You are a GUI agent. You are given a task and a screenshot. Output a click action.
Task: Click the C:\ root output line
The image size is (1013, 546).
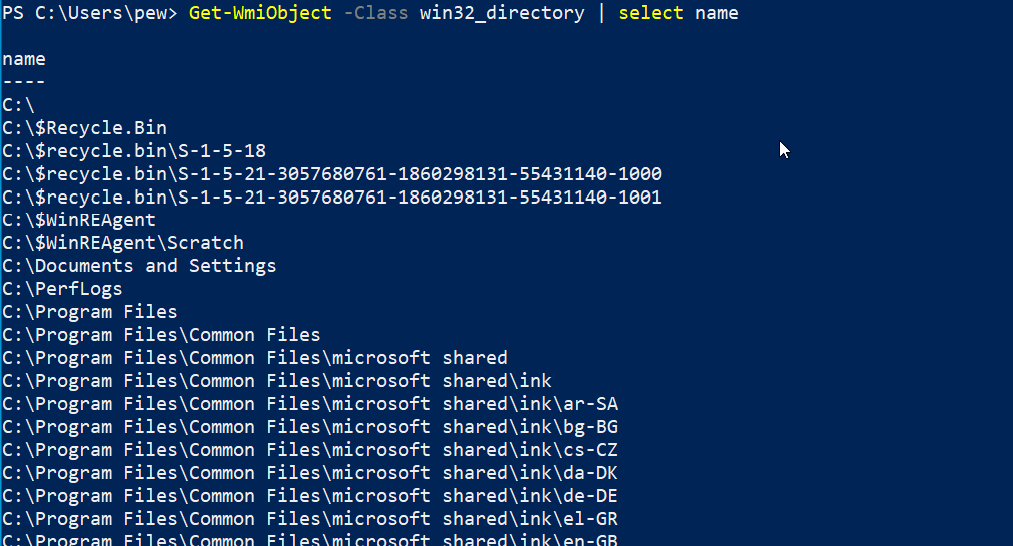pyautogui.click(x=18, y=105)
